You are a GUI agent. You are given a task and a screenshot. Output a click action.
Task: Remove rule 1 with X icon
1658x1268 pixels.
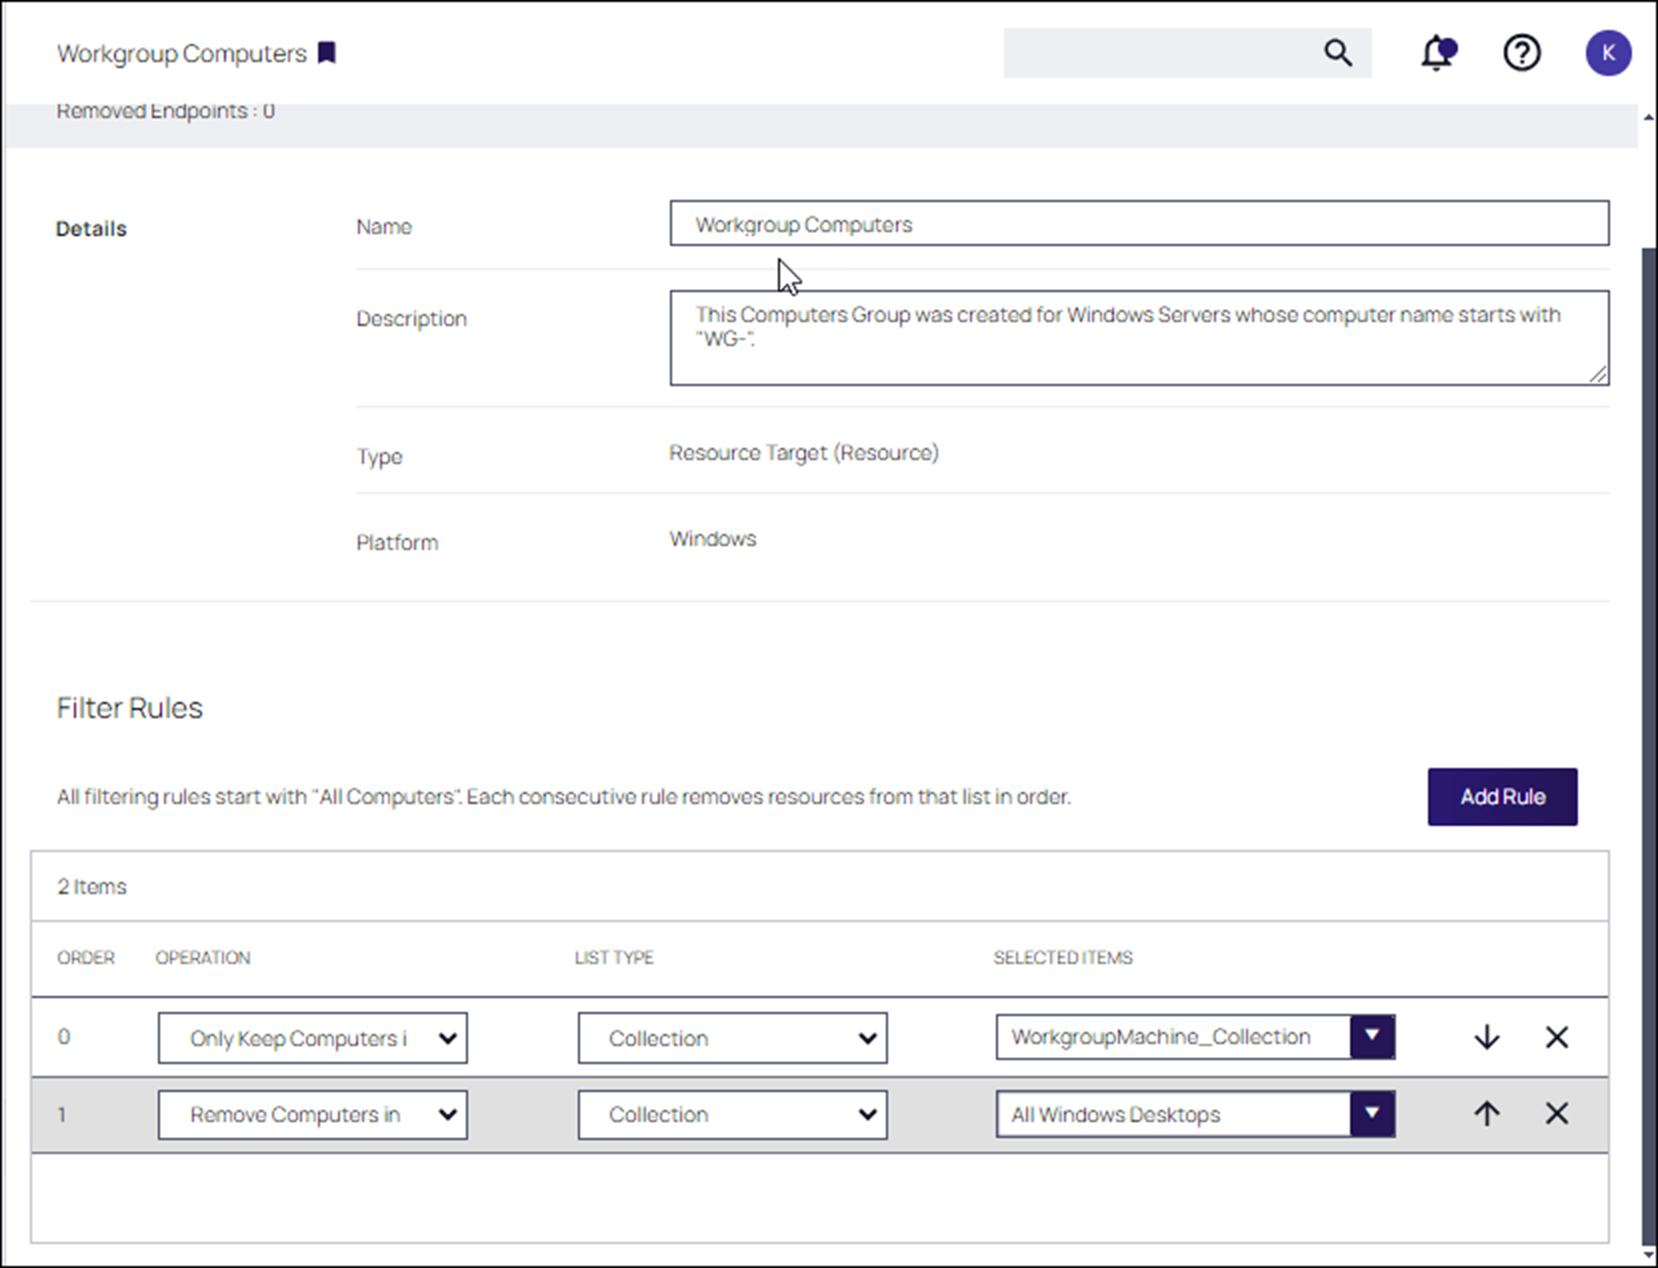point(1556,1114)
